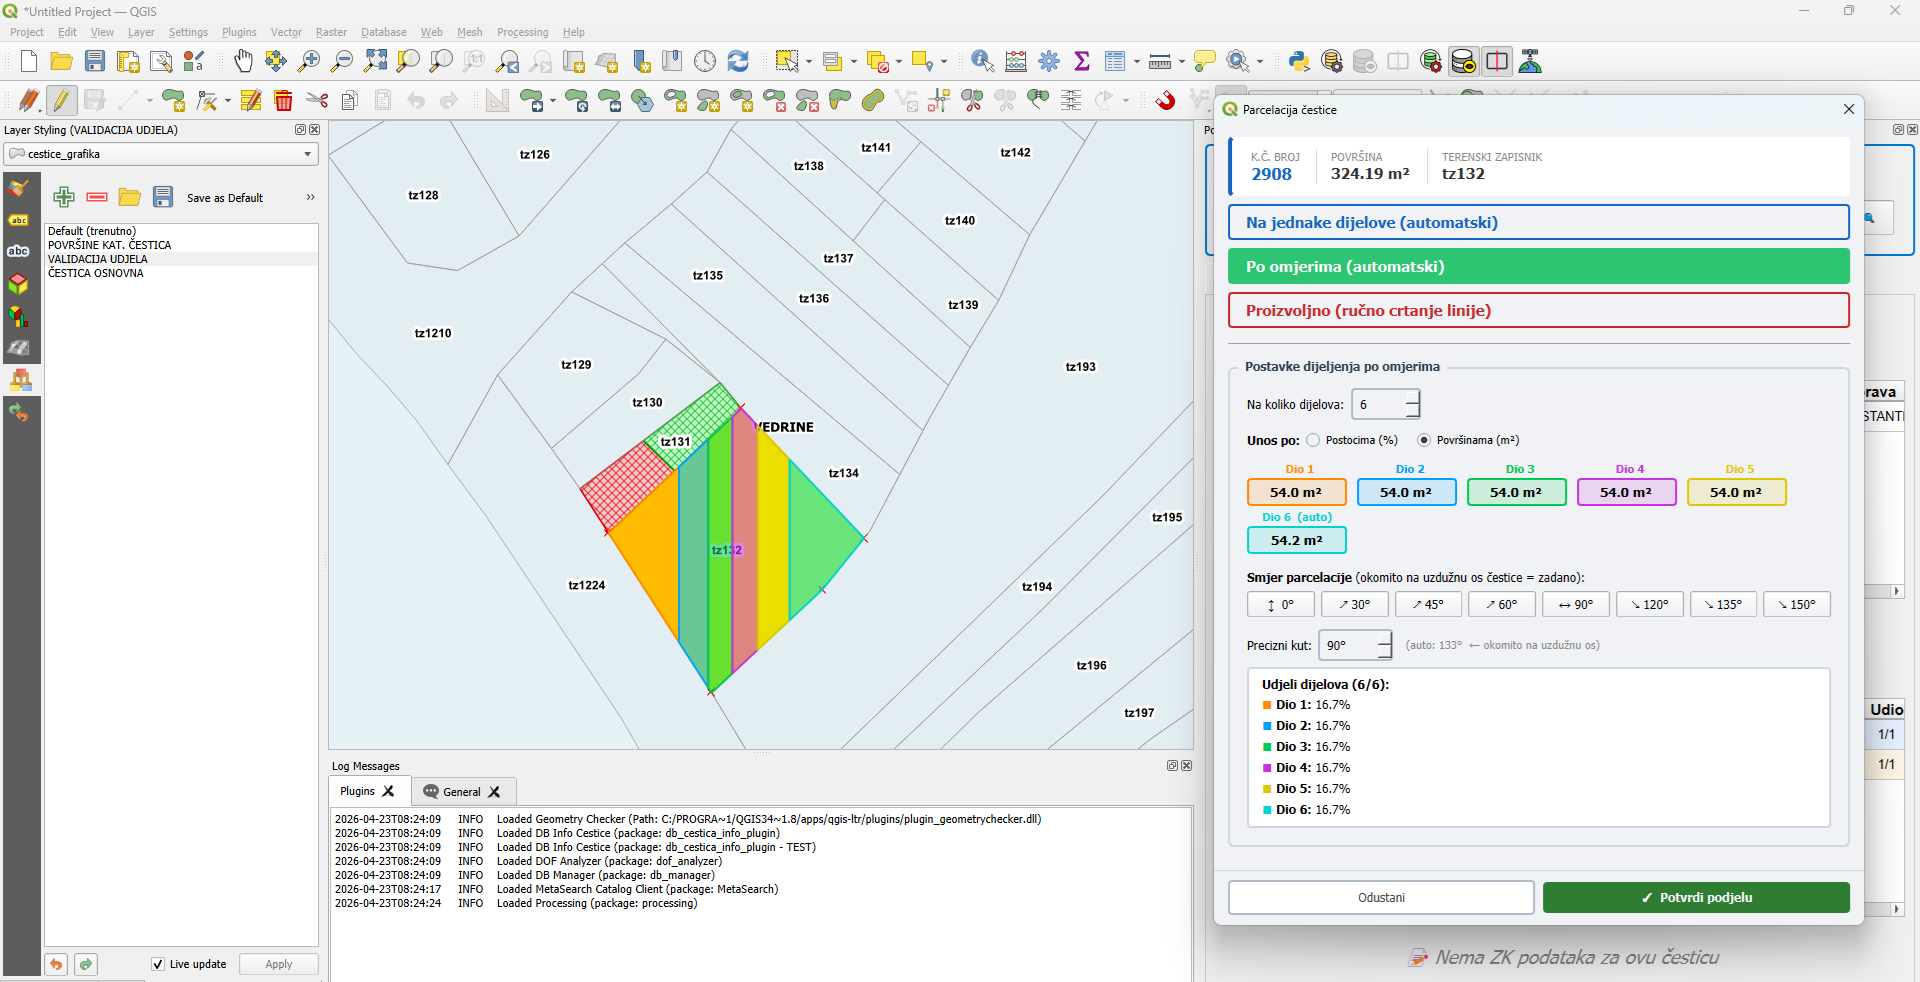The width and height of the screenshot is (1920, 982).
Task: Set parcel direction to 0°
Action: [1280, 604]
